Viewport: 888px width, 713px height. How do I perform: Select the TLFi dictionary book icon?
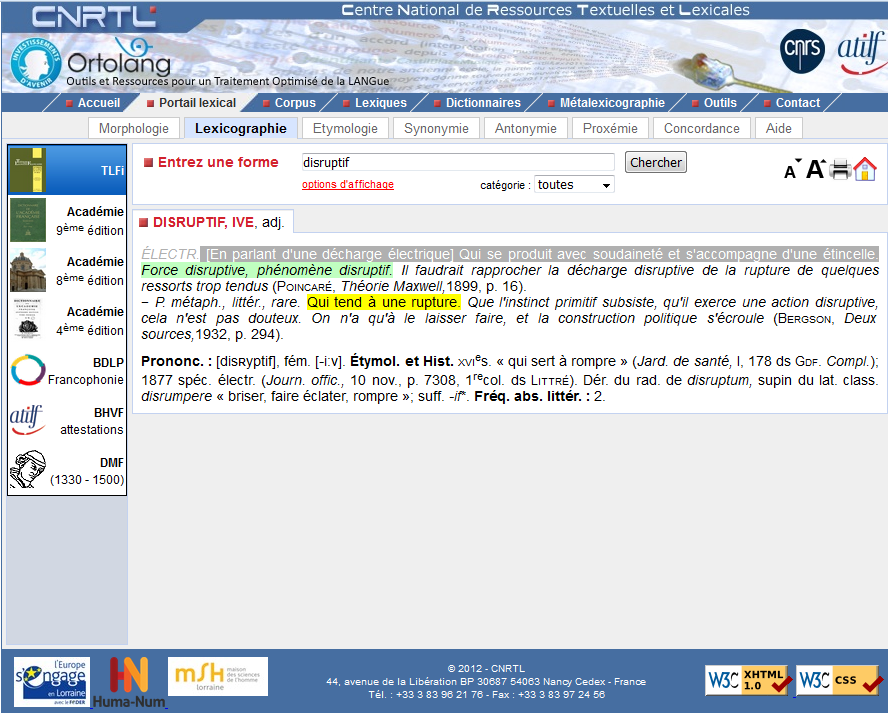(28, 170)
